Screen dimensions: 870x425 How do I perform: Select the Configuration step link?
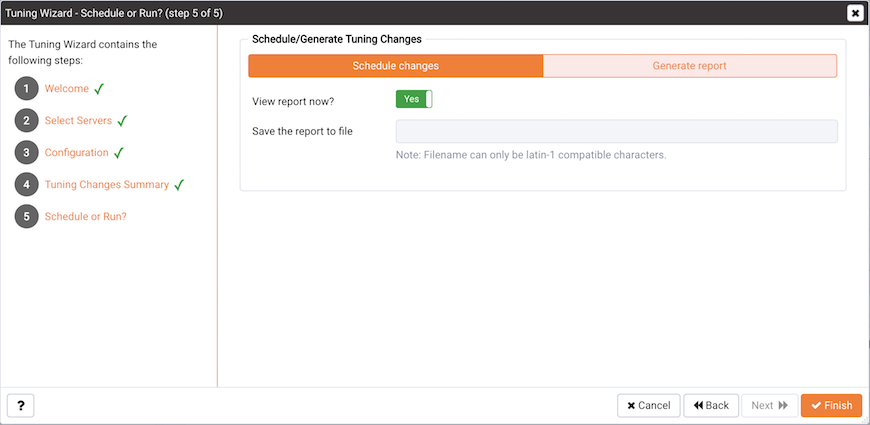pyautogui.click(x=77, y=153)
